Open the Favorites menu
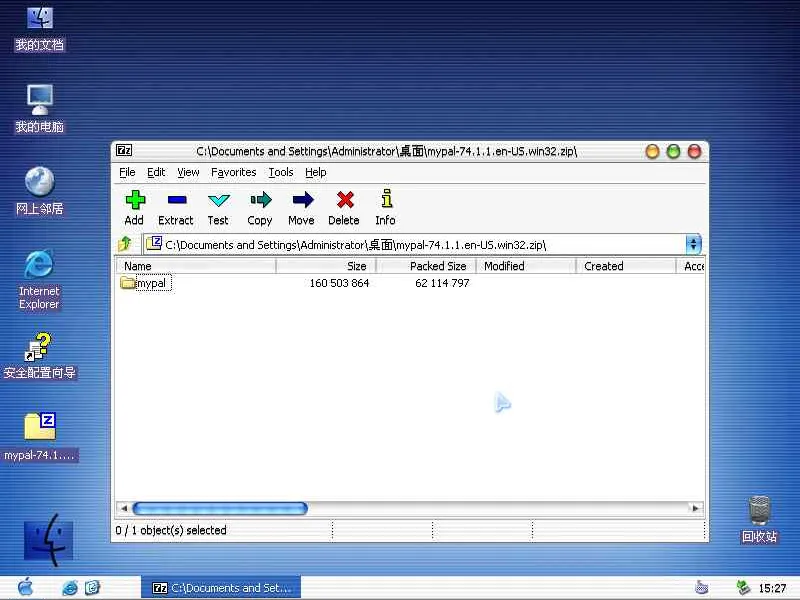Screen dimensions: 800x600 point(234,172)
